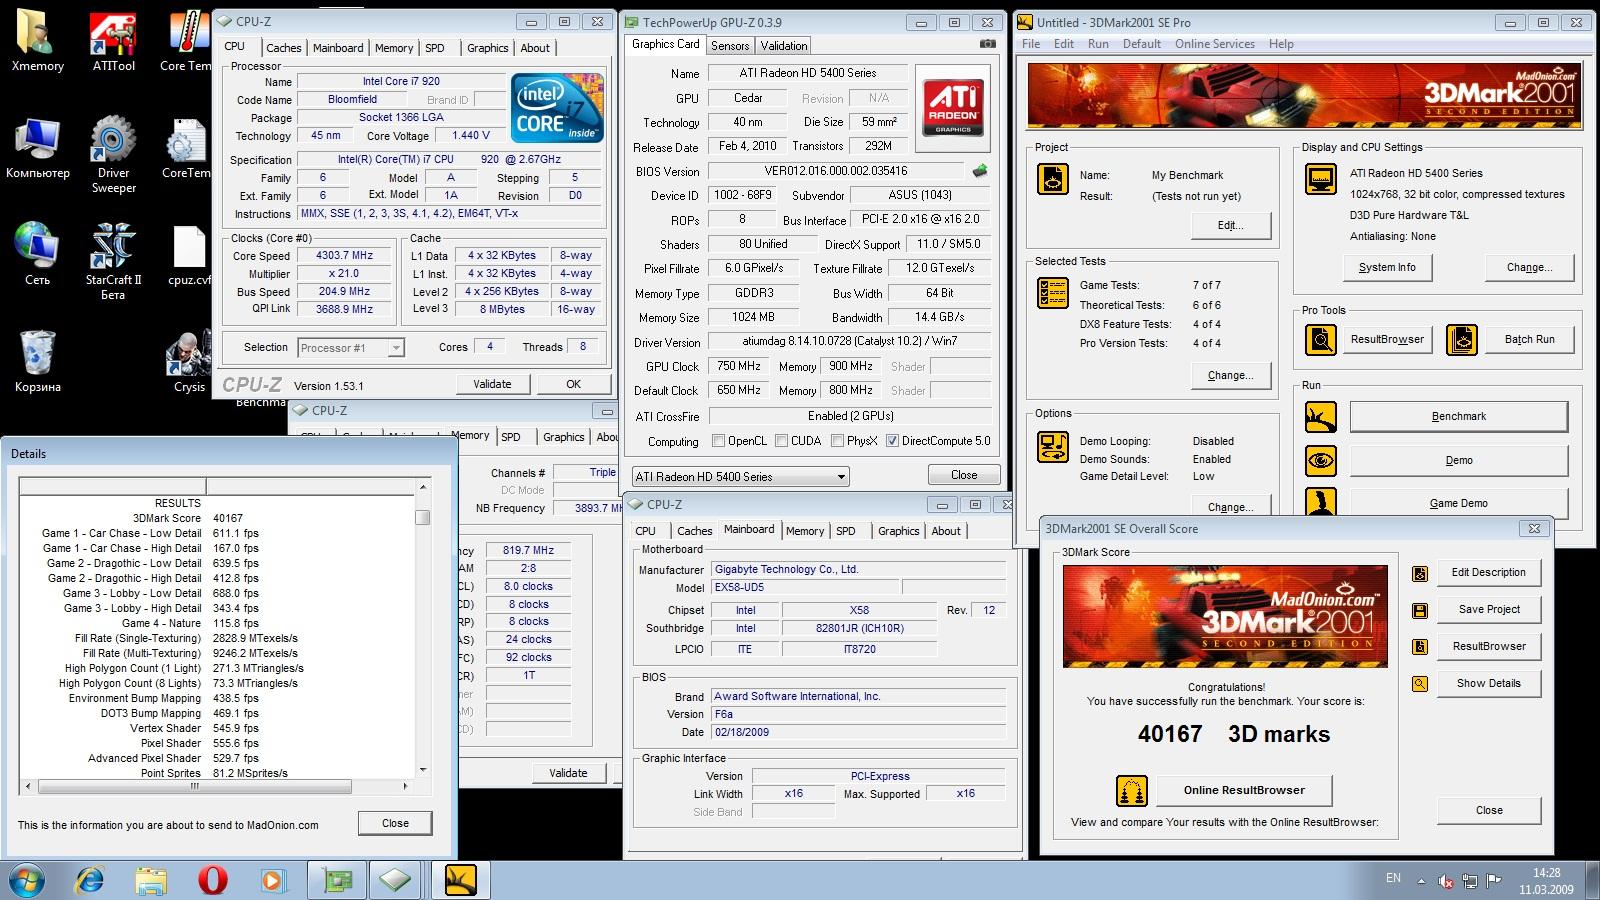1600x900 pixels.
Task: Enable OpenCL checkbox in GPU-Z
Action: click(718, 441)
